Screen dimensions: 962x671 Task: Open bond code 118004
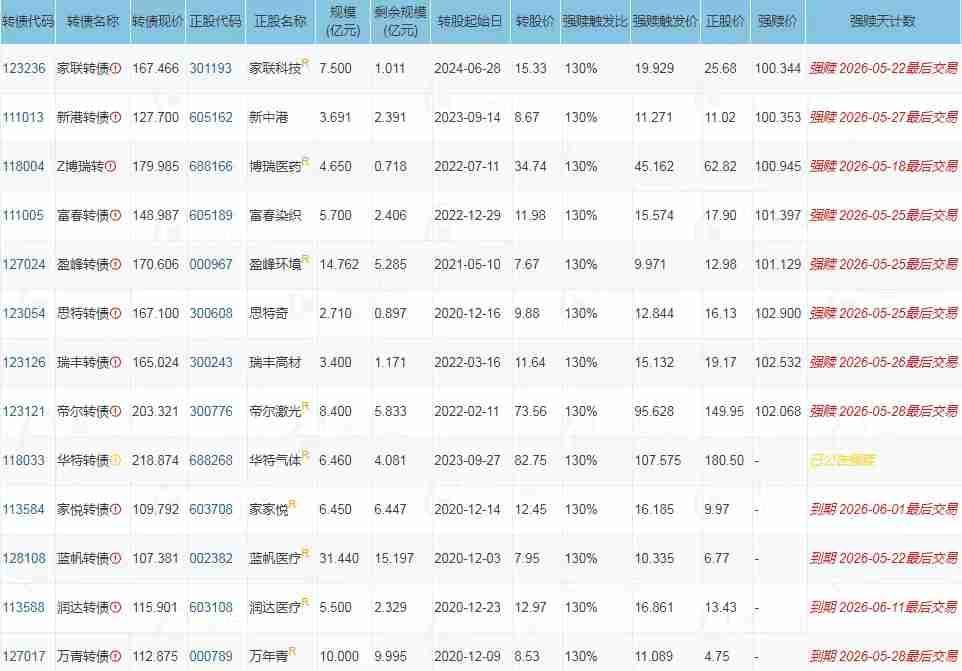[x=24, y=166]
